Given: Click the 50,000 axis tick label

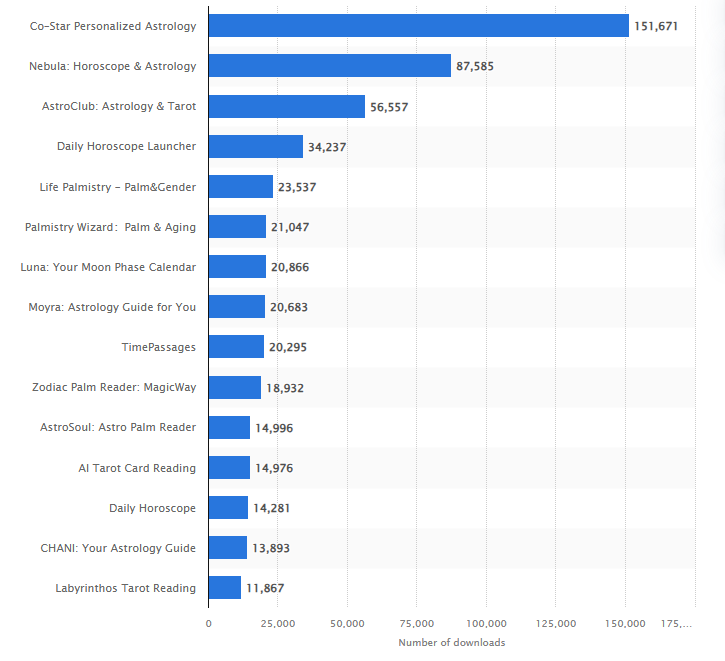Looking at the screenshot, I should [347, 624].
